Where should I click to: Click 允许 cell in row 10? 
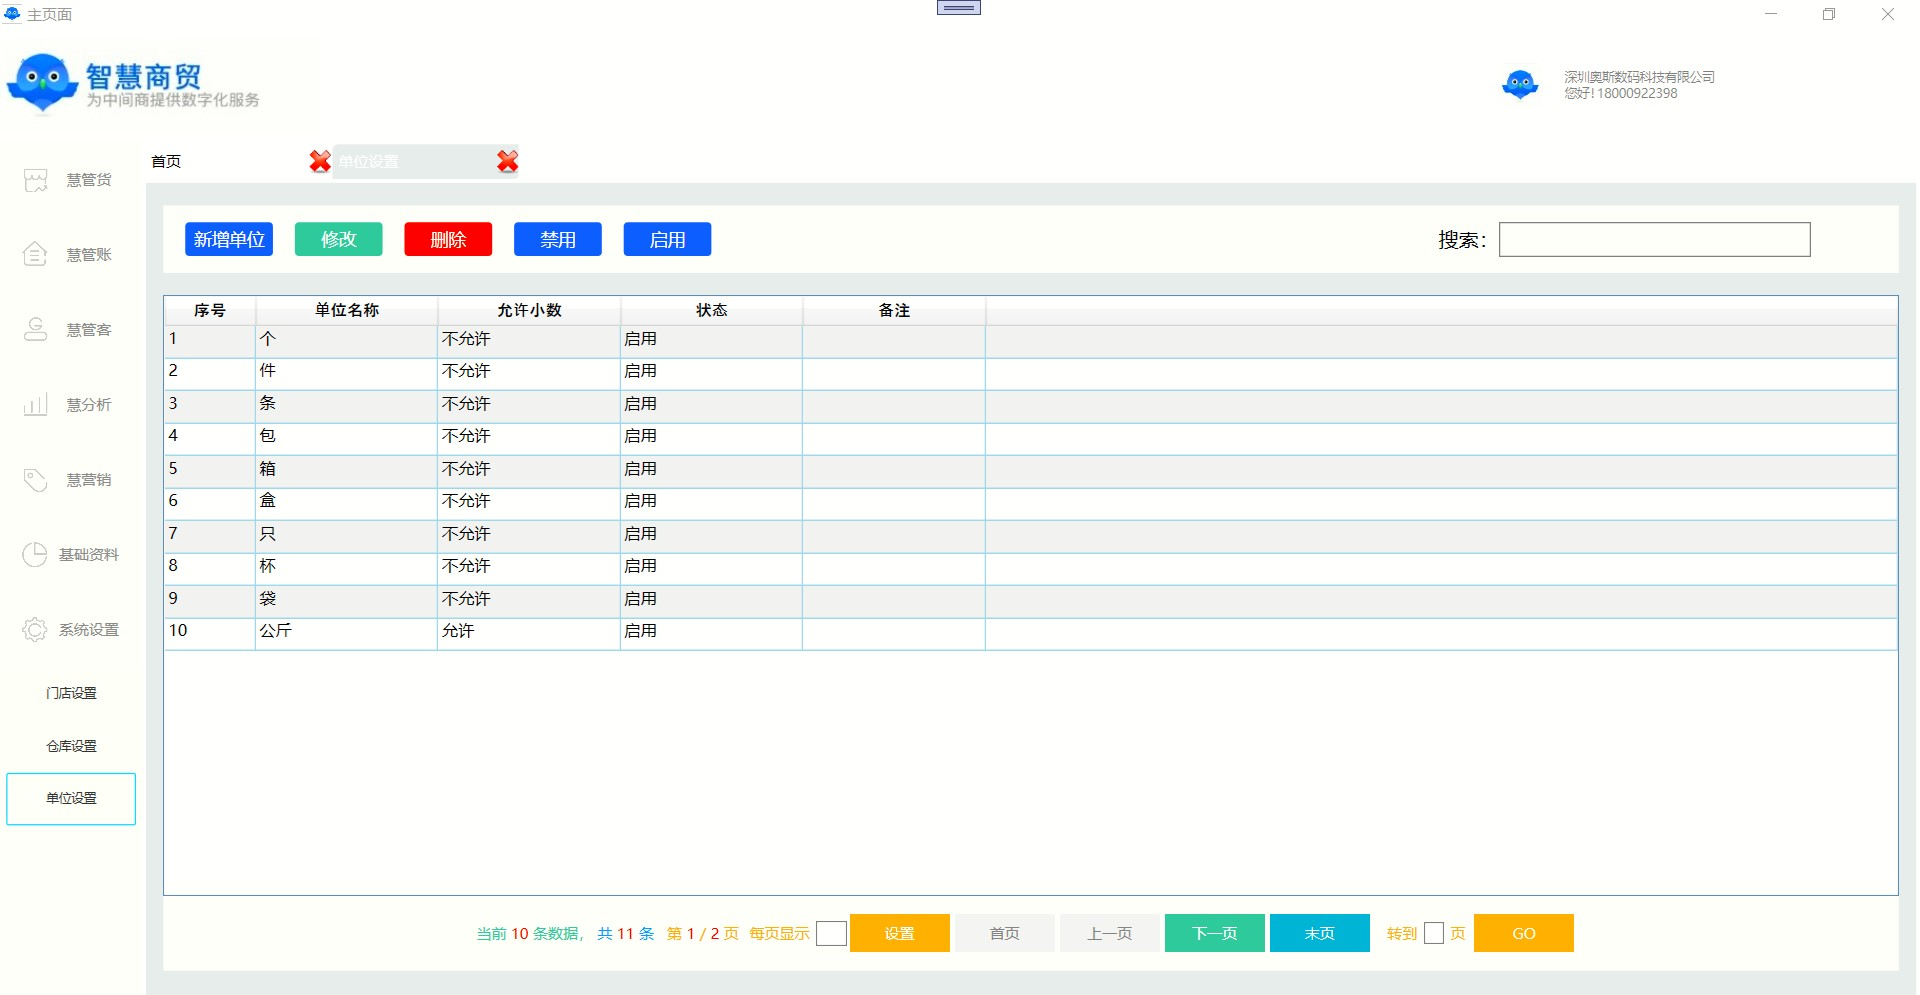point(529,633)
